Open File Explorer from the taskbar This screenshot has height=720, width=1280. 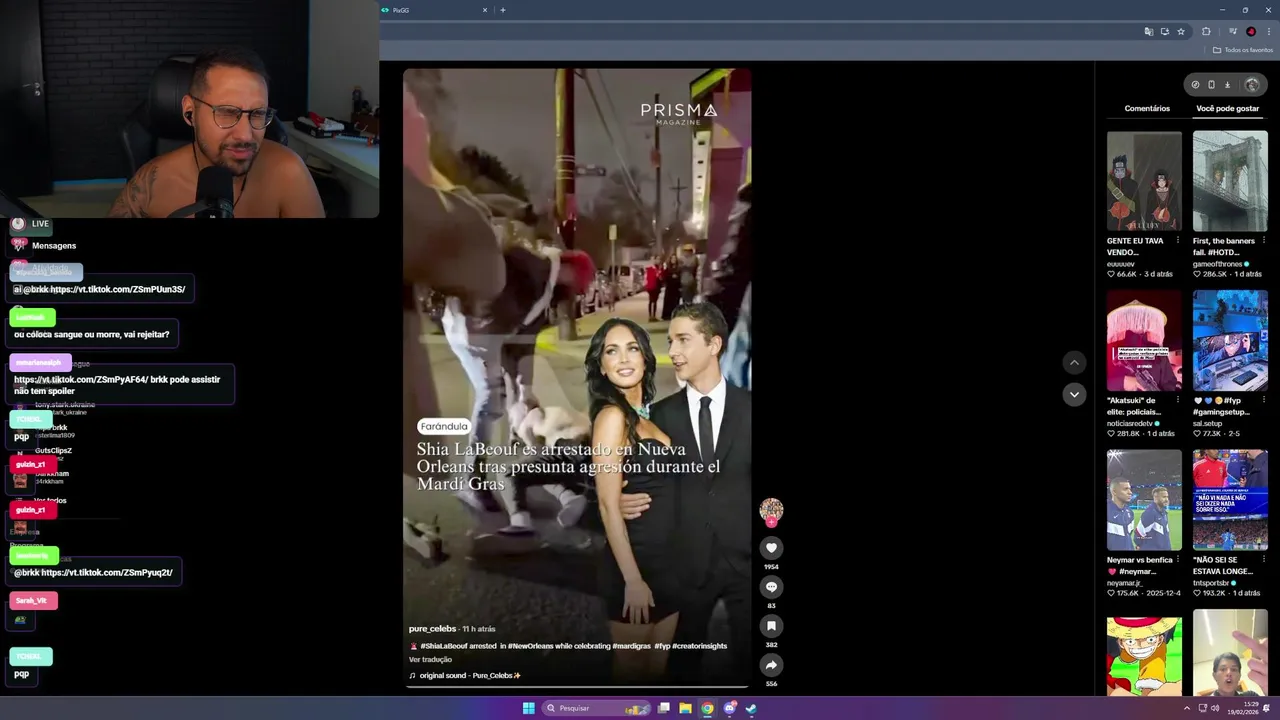click(685, 708)
